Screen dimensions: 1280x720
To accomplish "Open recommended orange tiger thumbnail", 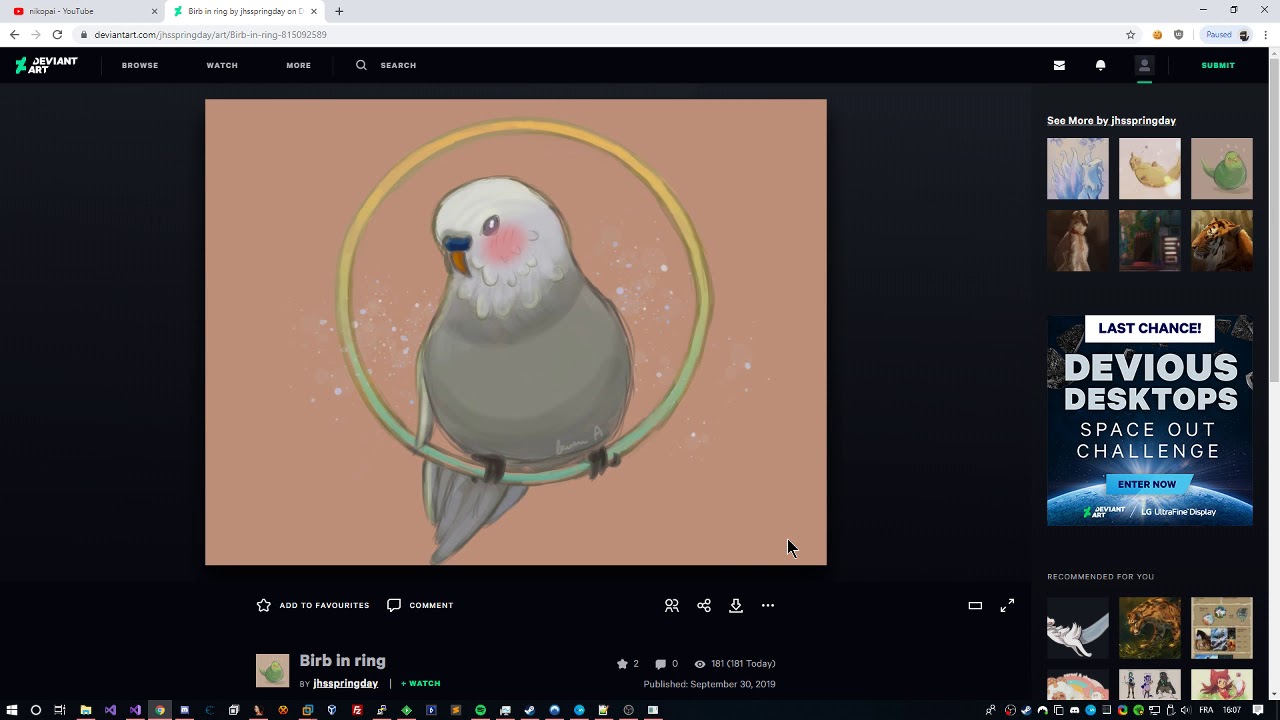I will (1150, 628).
